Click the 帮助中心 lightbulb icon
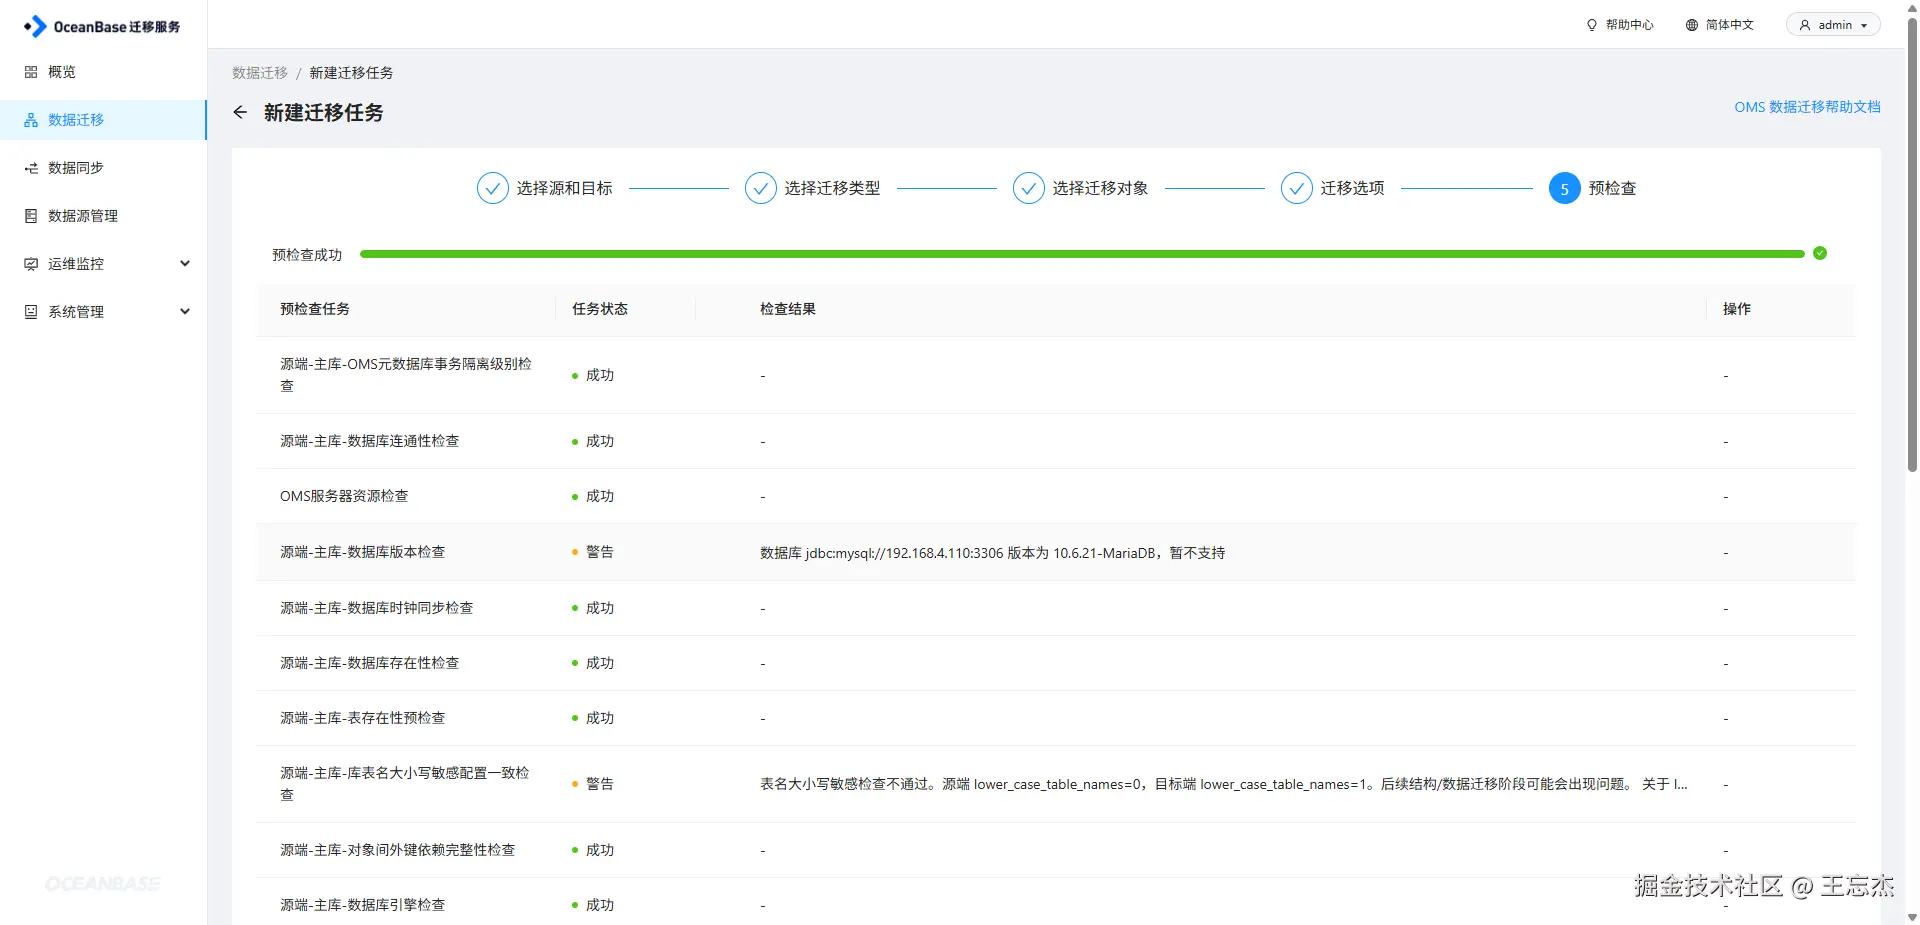Image resolution: width=1920 pixels, height=925 pixels. [1592, 25]
